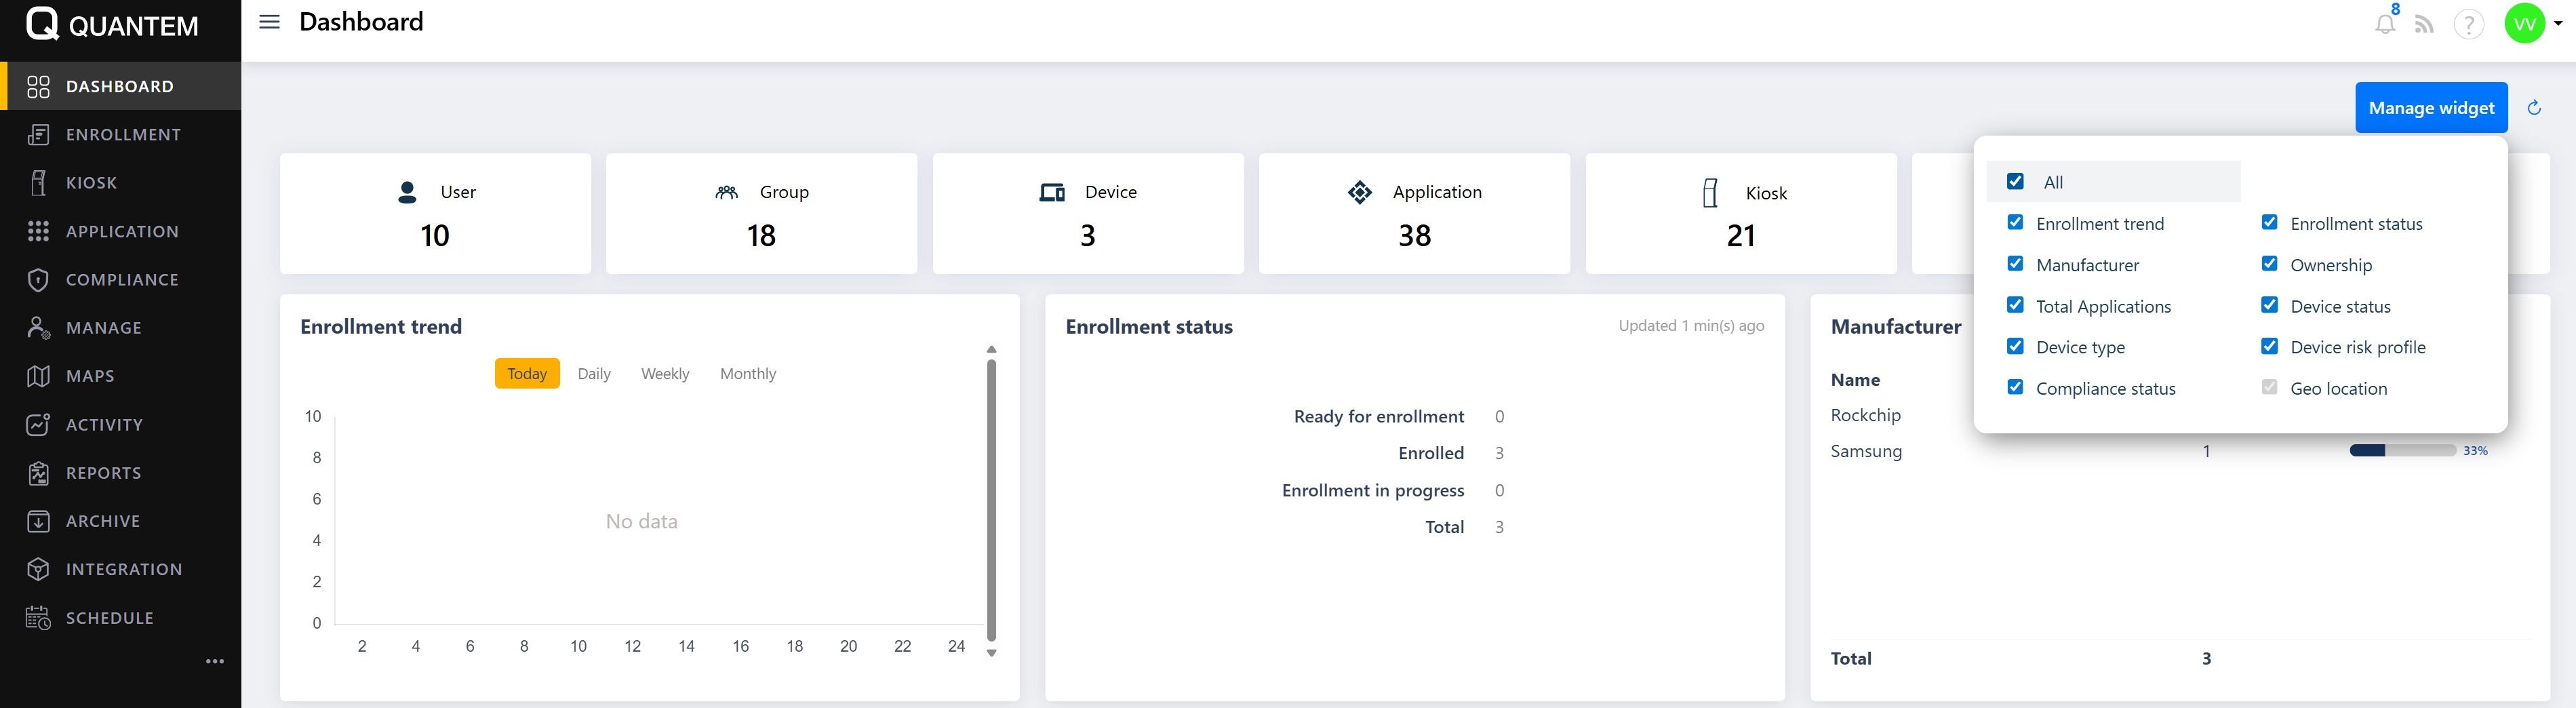Toggle the hamburger menu icon
The height and width of the screenshot is (708, 2576).
[x=269, y=22]
